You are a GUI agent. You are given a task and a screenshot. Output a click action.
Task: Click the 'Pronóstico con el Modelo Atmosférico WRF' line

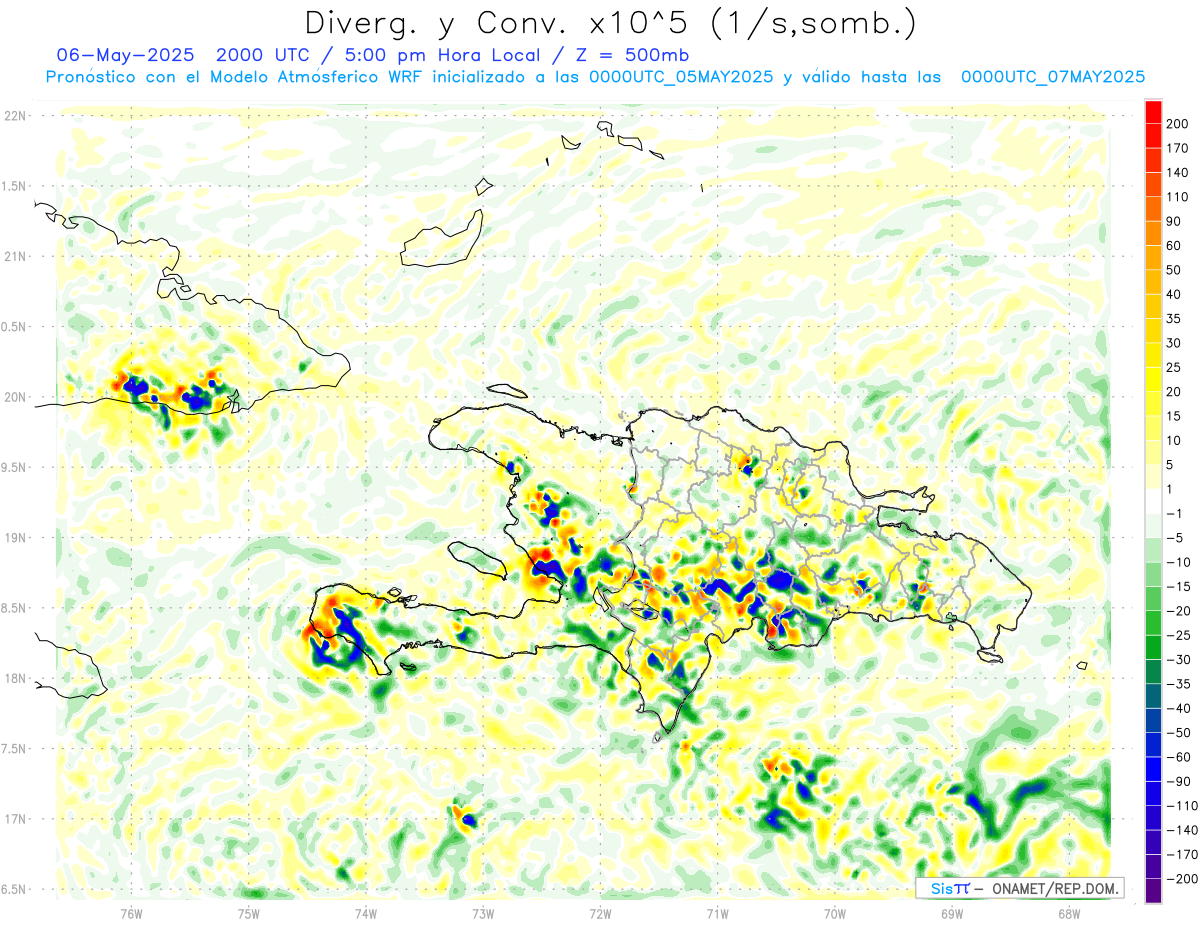[x=233, y=77]
